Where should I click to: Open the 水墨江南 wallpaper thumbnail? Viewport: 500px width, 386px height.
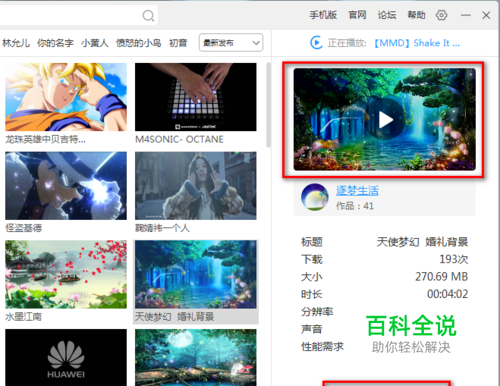coord(66,274)
